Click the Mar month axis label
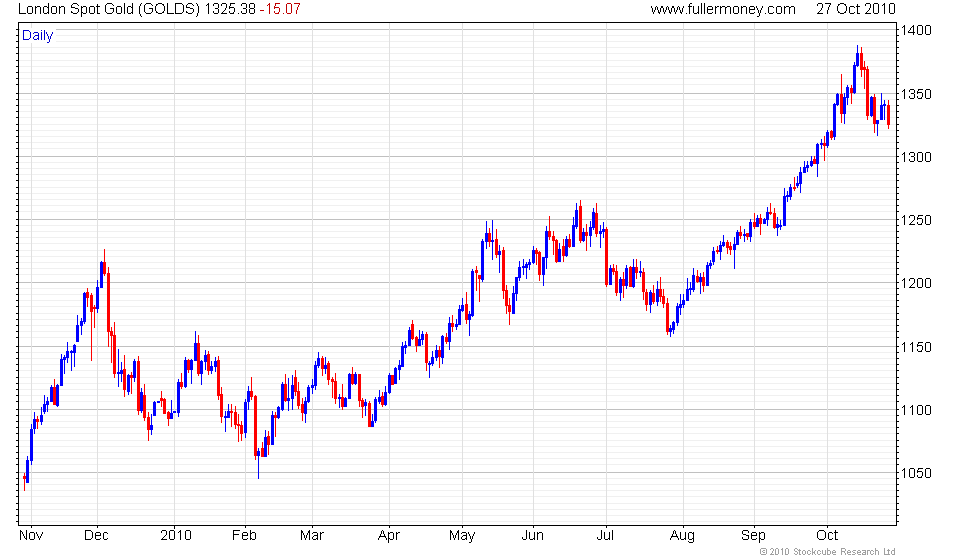Image resolution: width=980 pixels, height=560 pixels. pyautogui.click(x=311, y=536)
